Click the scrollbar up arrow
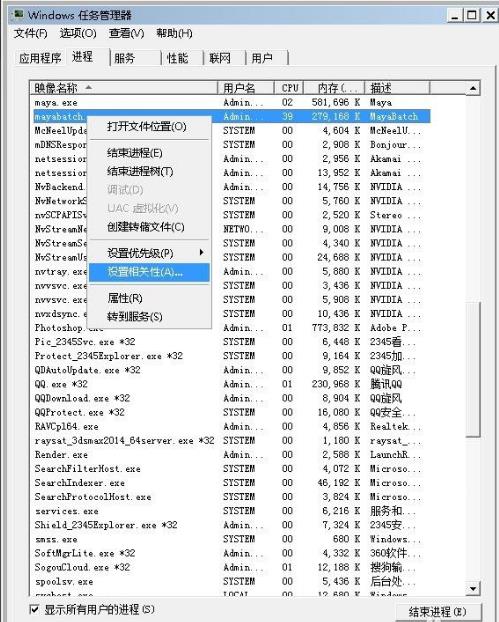This screenshot has height=622, width=499. tap(472, 88)
